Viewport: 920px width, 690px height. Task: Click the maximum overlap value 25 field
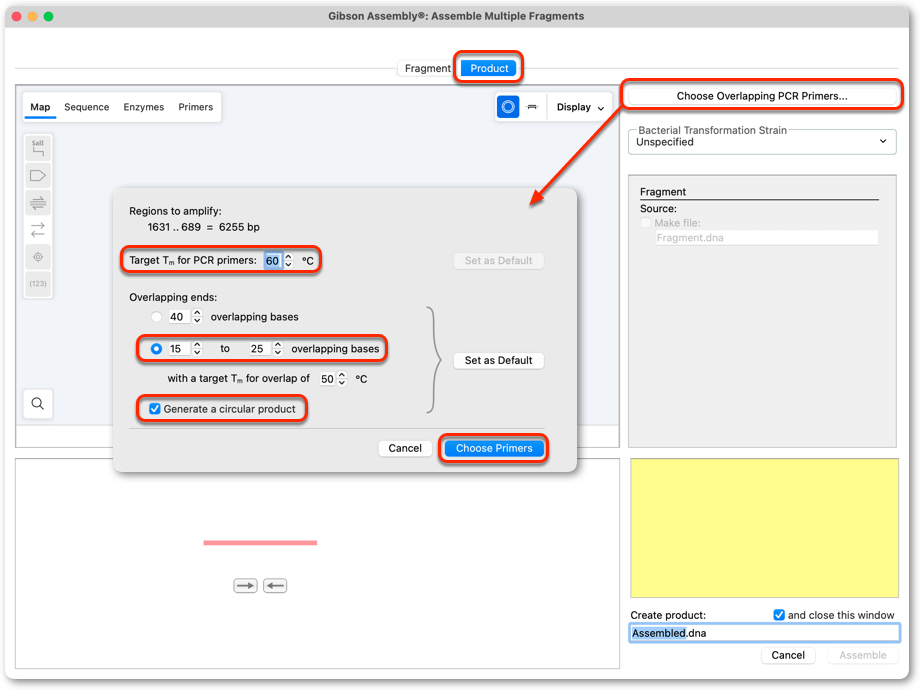point(259,349)
